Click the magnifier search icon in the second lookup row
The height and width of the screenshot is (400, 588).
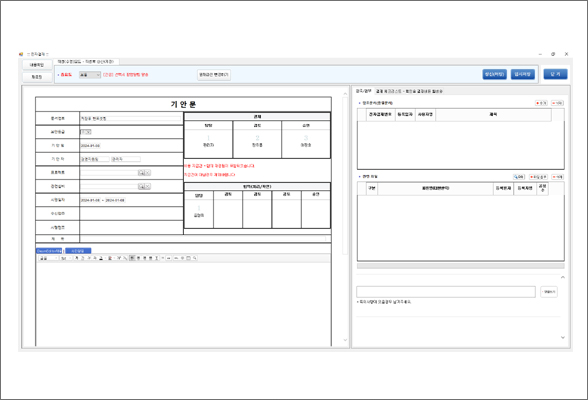click(141, 186)
